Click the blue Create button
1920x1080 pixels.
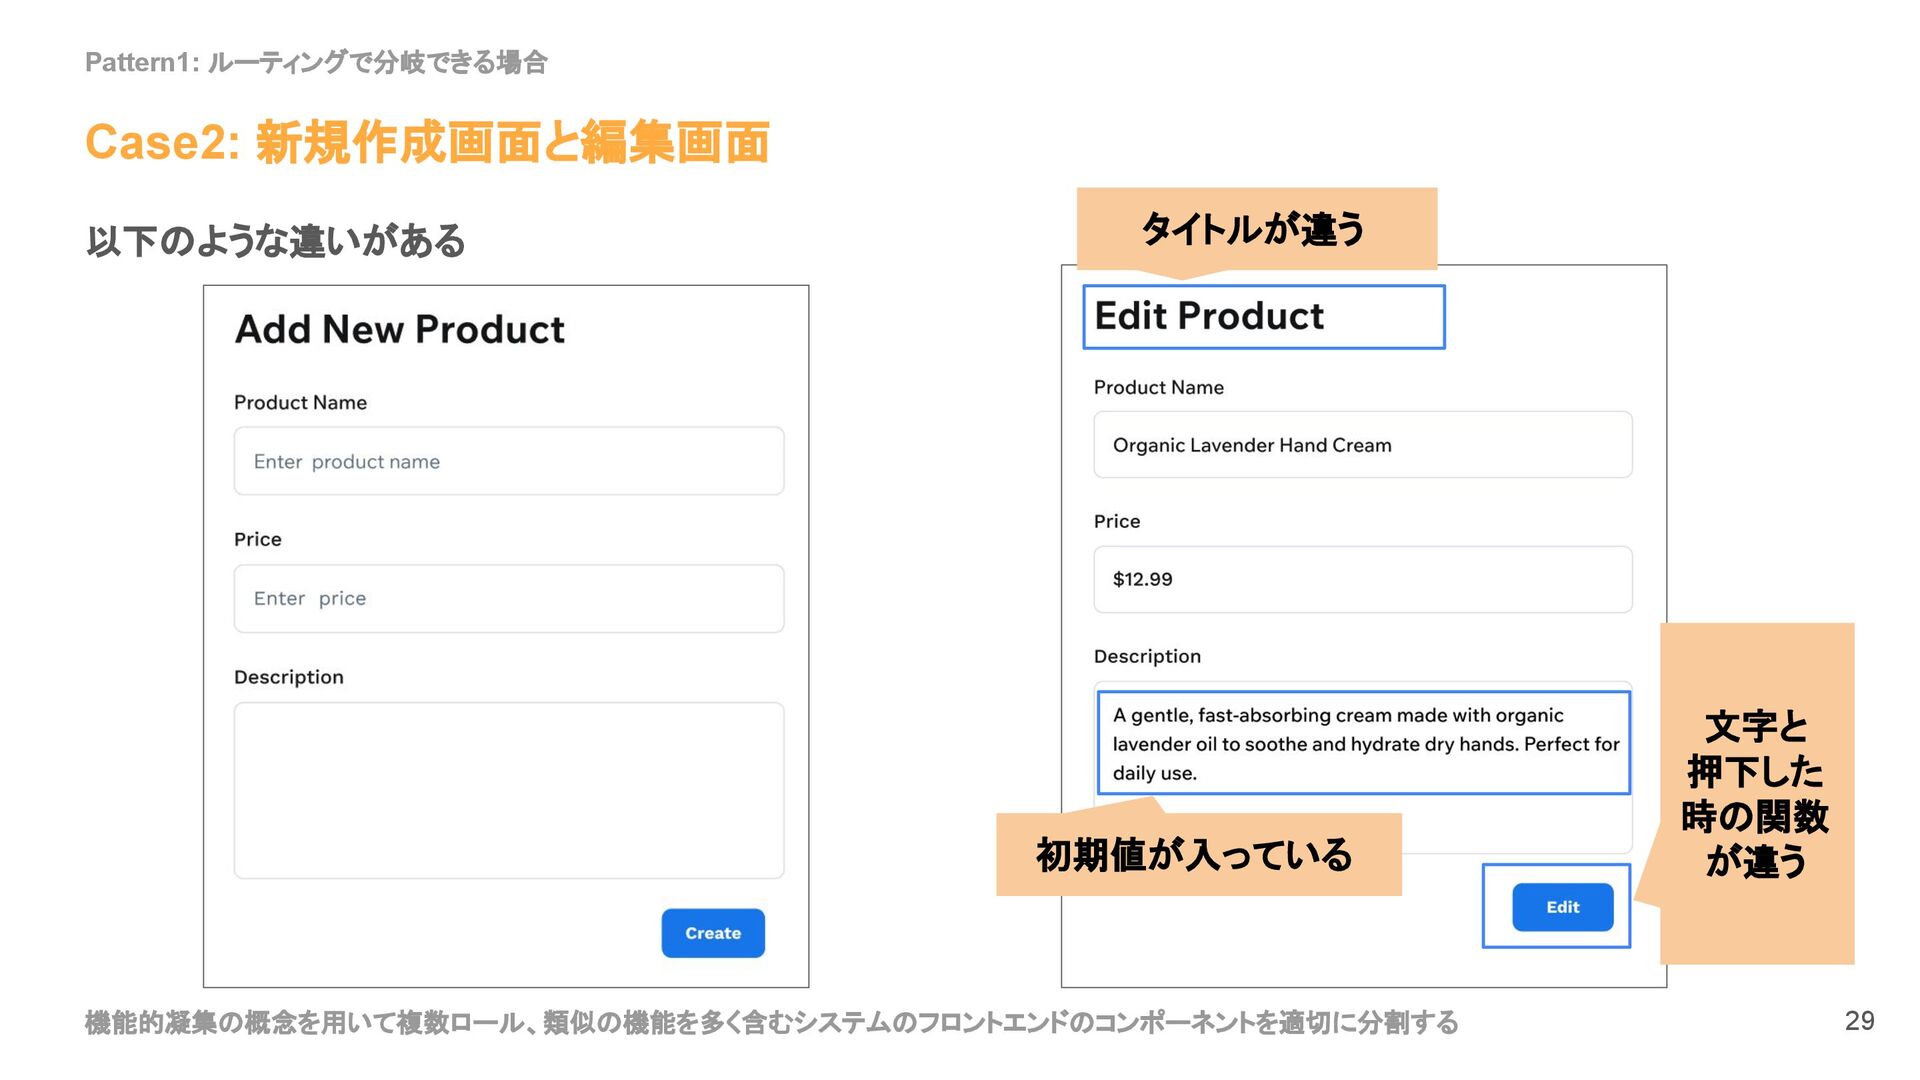[x=712, y=933]
